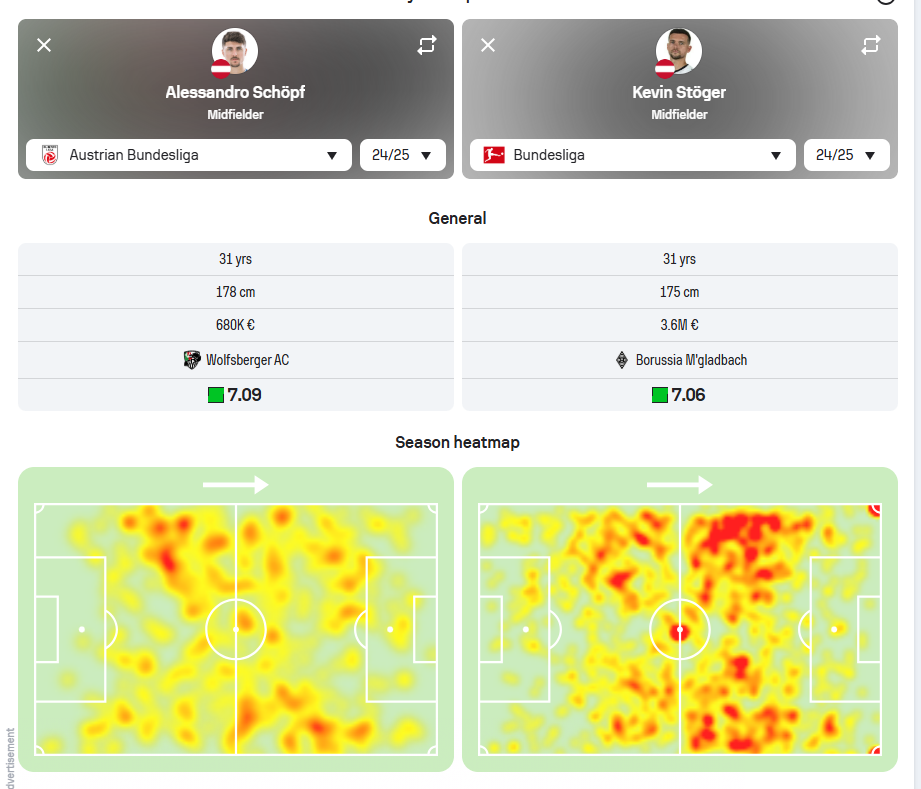Screen dimensions: 921x789
Task: Open the Bundesliga league dropdown for Stöger
Action: tap(633, 155)
